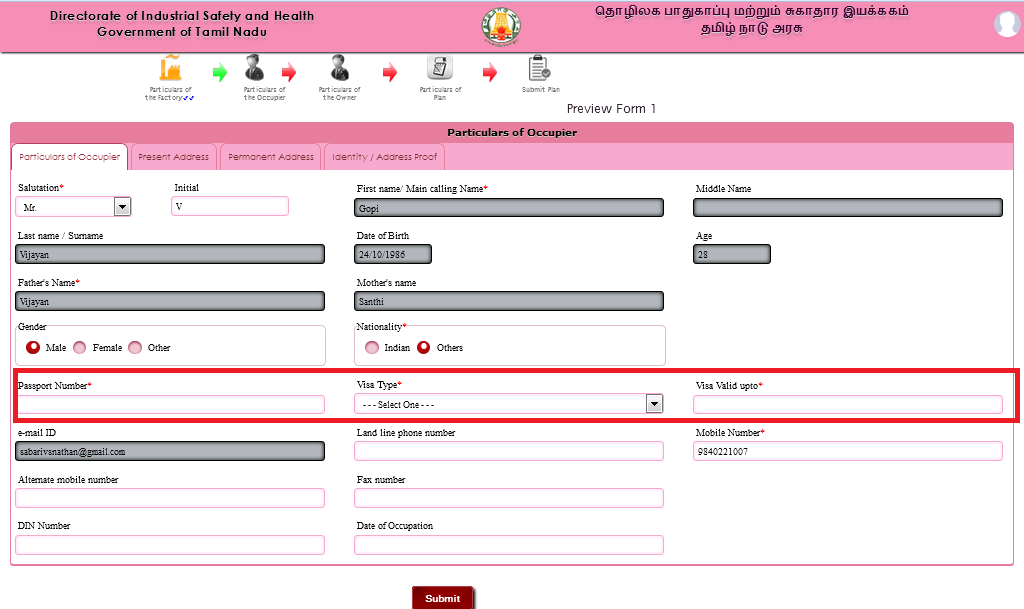Click the Mother's name field

509,302
